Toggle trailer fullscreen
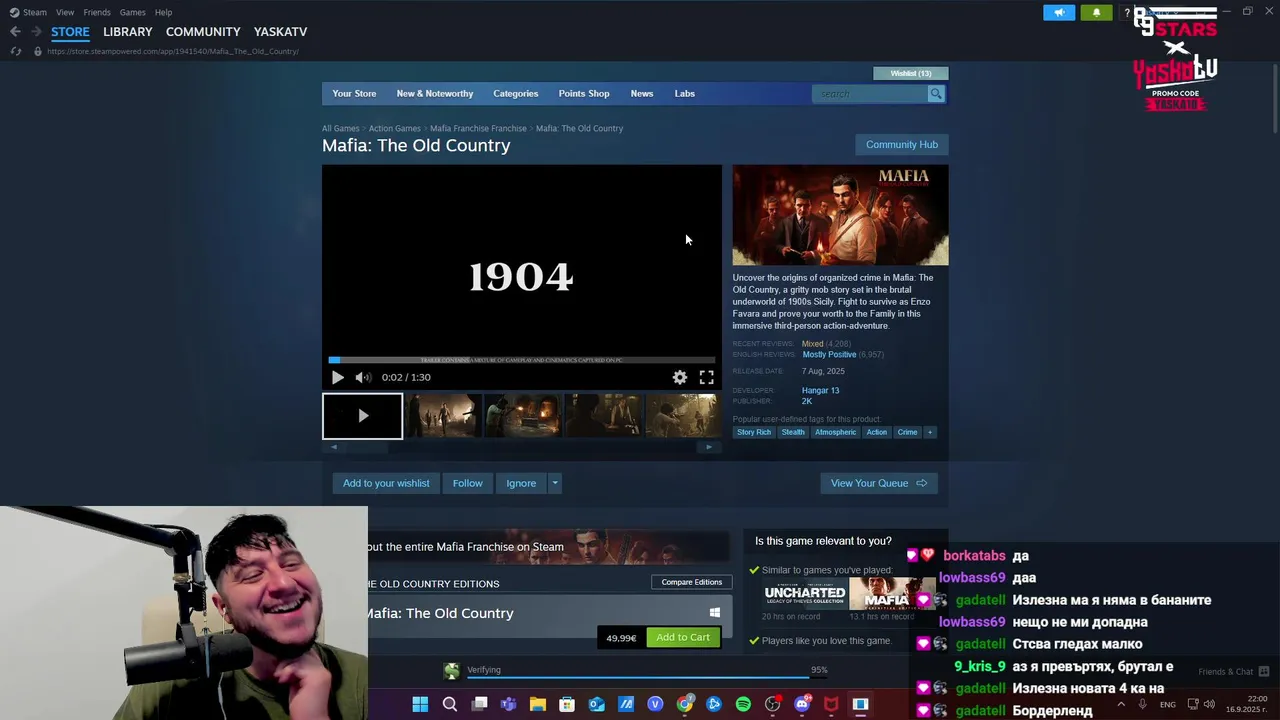The image size is (1280, 720). pyautogui.click(x=706, y=377)
